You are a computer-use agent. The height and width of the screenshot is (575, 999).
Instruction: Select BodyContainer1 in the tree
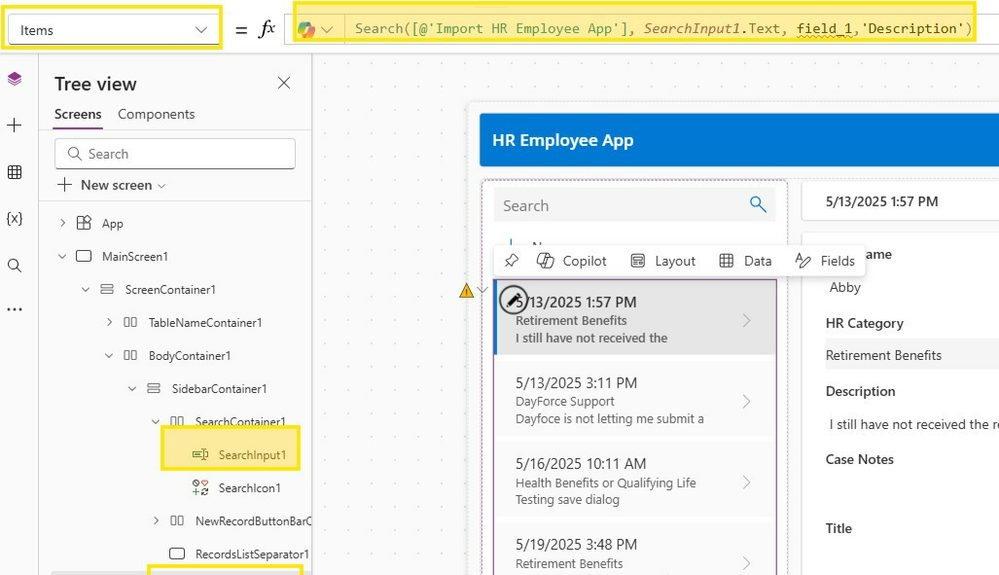pyautogui.click(x=189, y=356)
